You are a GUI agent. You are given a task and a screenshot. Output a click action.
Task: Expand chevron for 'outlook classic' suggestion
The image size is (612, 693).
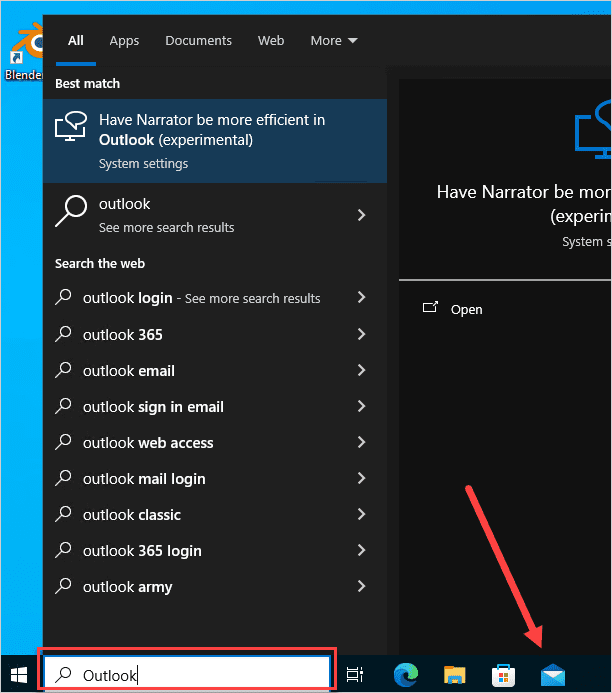coord(361,514)
